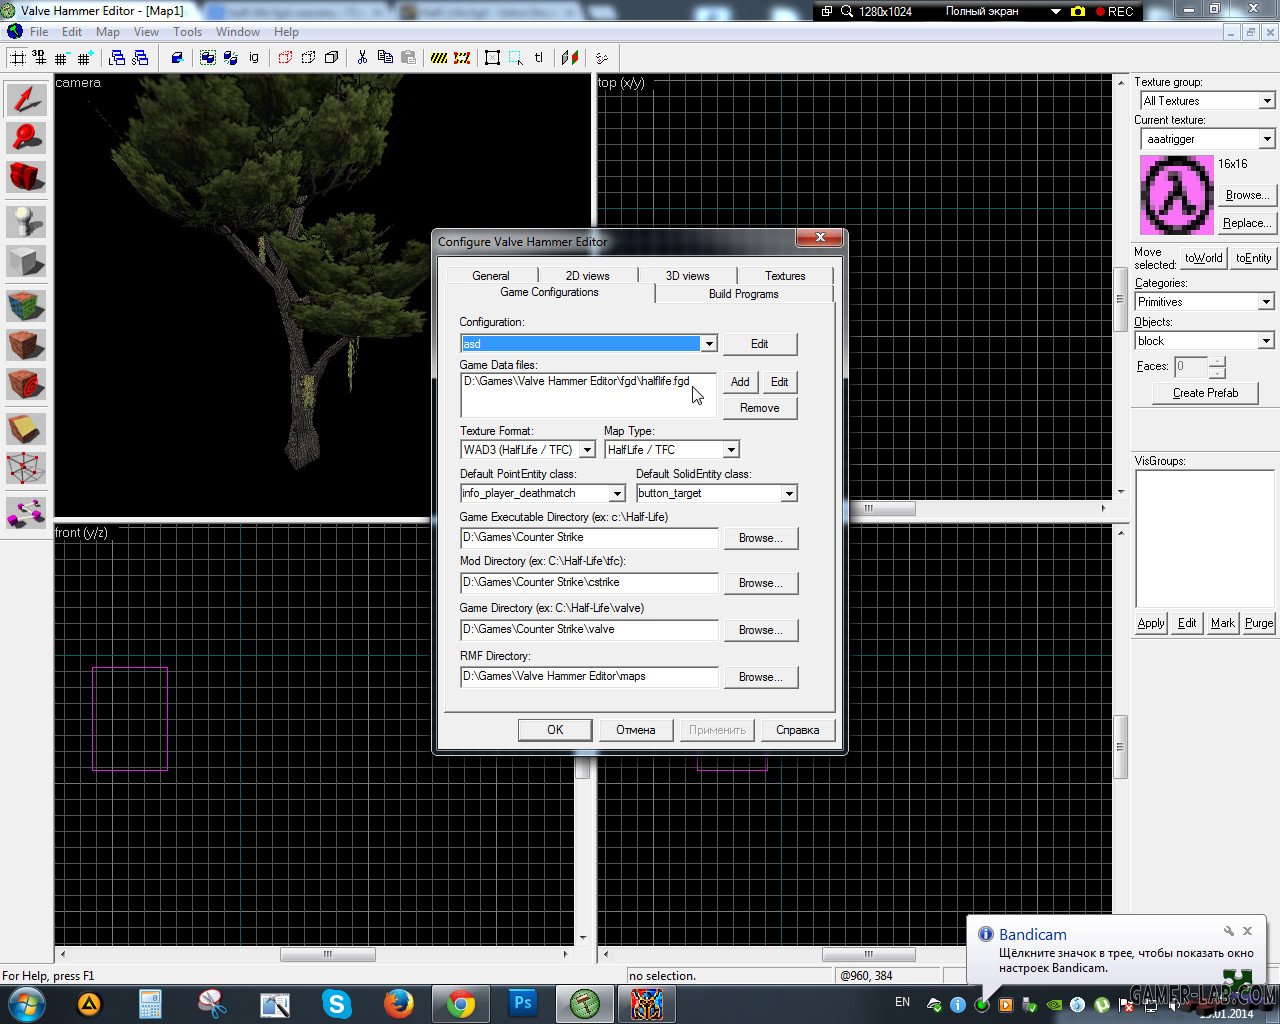1280x1024 pixels.
Task: Select the Entity tool light bulb
Action: 26,222
